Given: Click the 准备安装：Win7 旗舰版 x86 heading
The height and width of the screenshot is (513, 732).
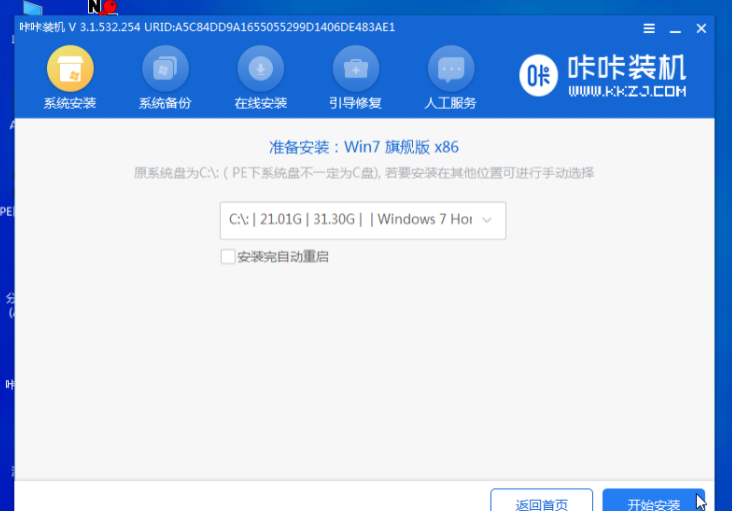Looking at the screenshot, I should [364, 147].
